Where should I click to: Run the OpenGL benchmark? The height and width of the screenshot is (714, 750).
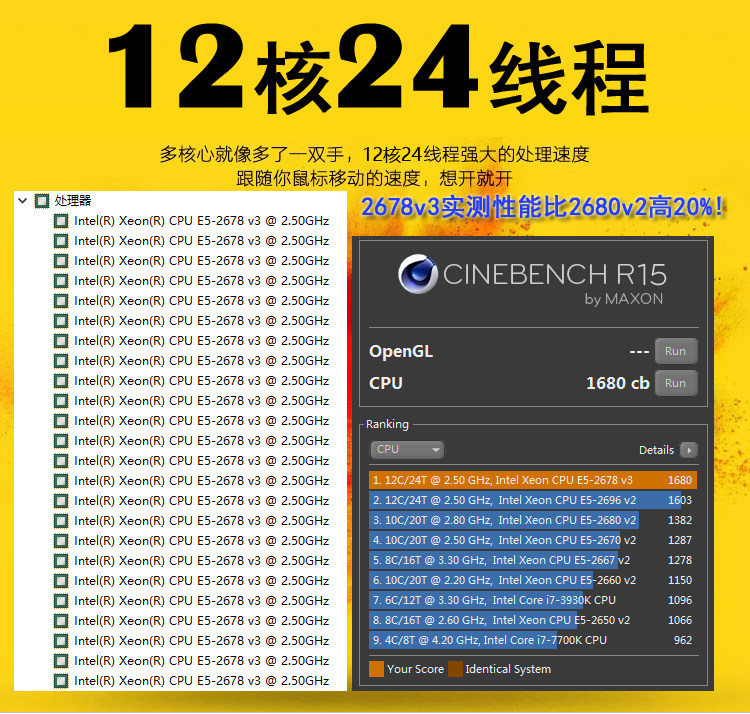coord(675,351)
